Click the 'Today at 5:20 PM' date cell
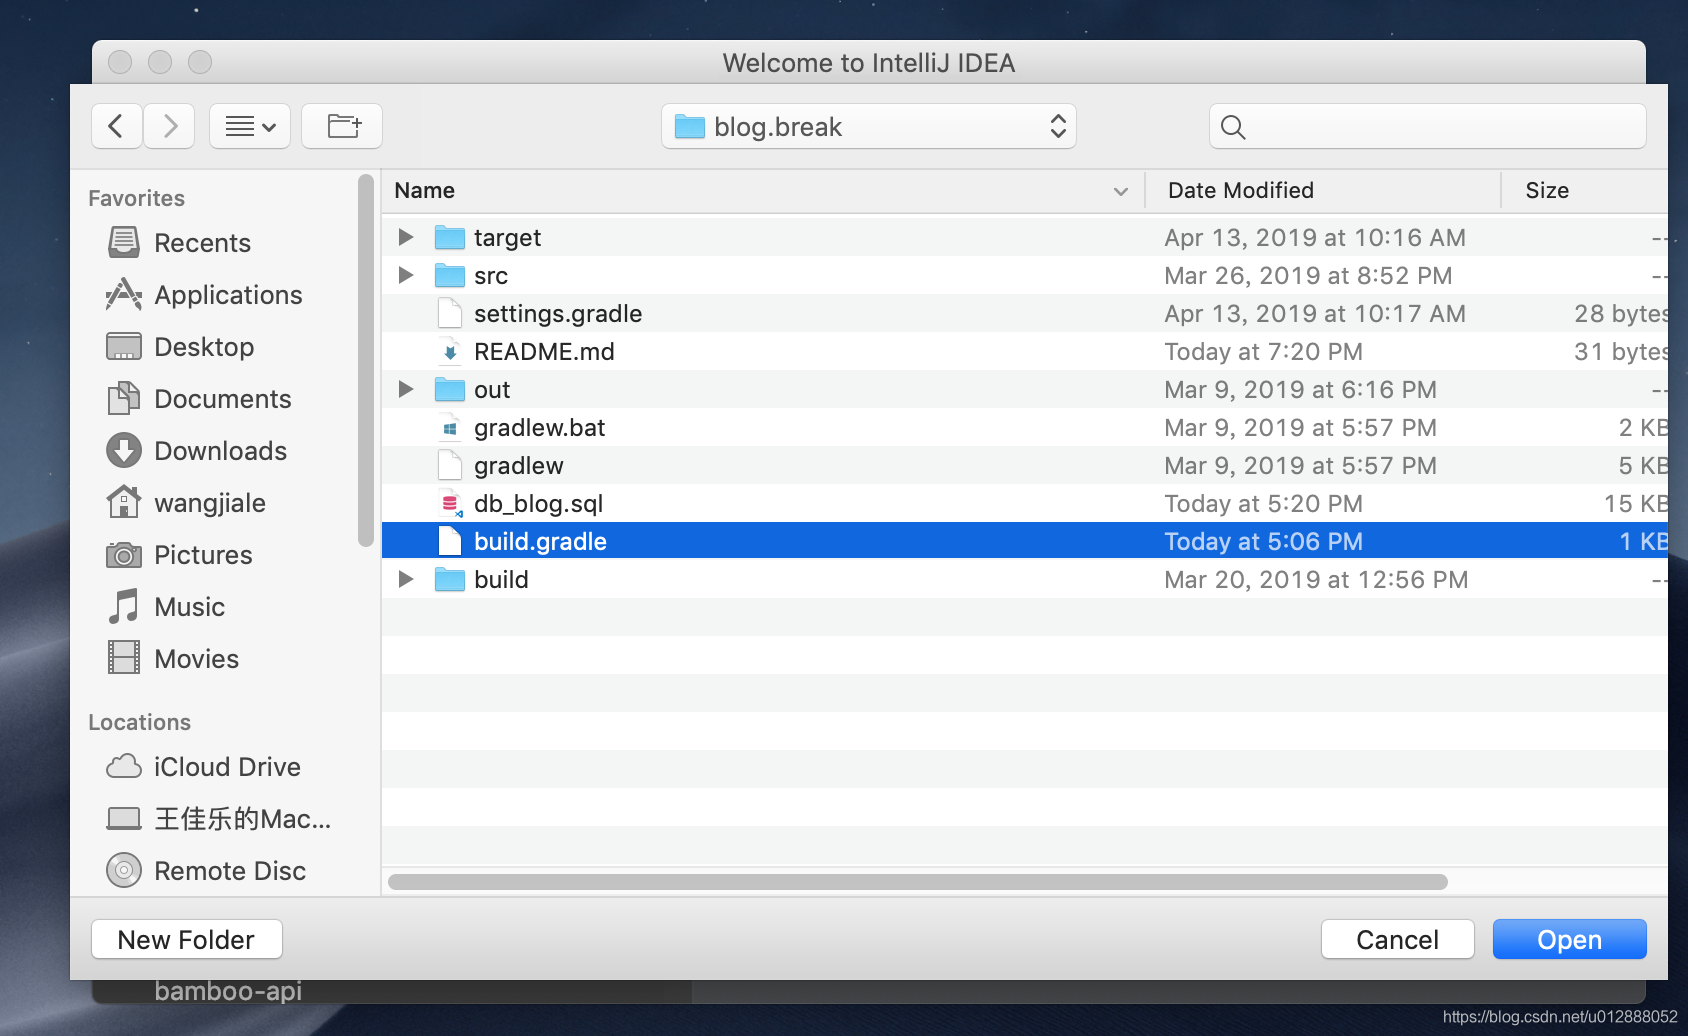Screen dimensions: 1688x1036 [x=1263, y=503]
